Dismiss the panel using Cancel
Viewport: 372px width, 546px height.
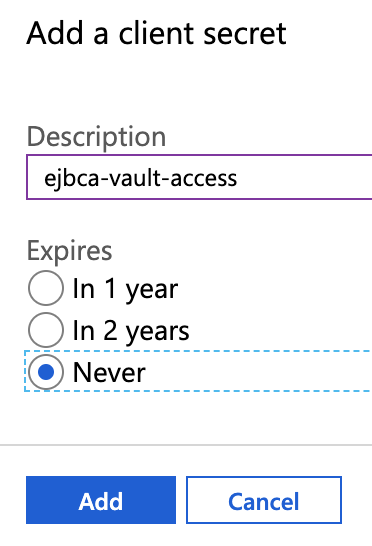[264, 500]
